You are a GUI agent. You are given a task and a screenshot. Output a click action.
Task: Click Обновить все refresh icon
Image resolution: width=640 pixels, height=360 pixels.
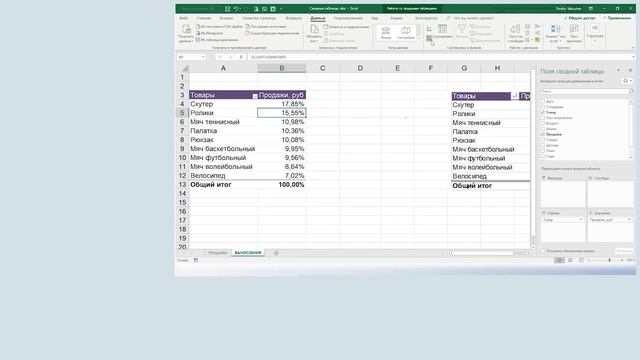tap(314, 29)
